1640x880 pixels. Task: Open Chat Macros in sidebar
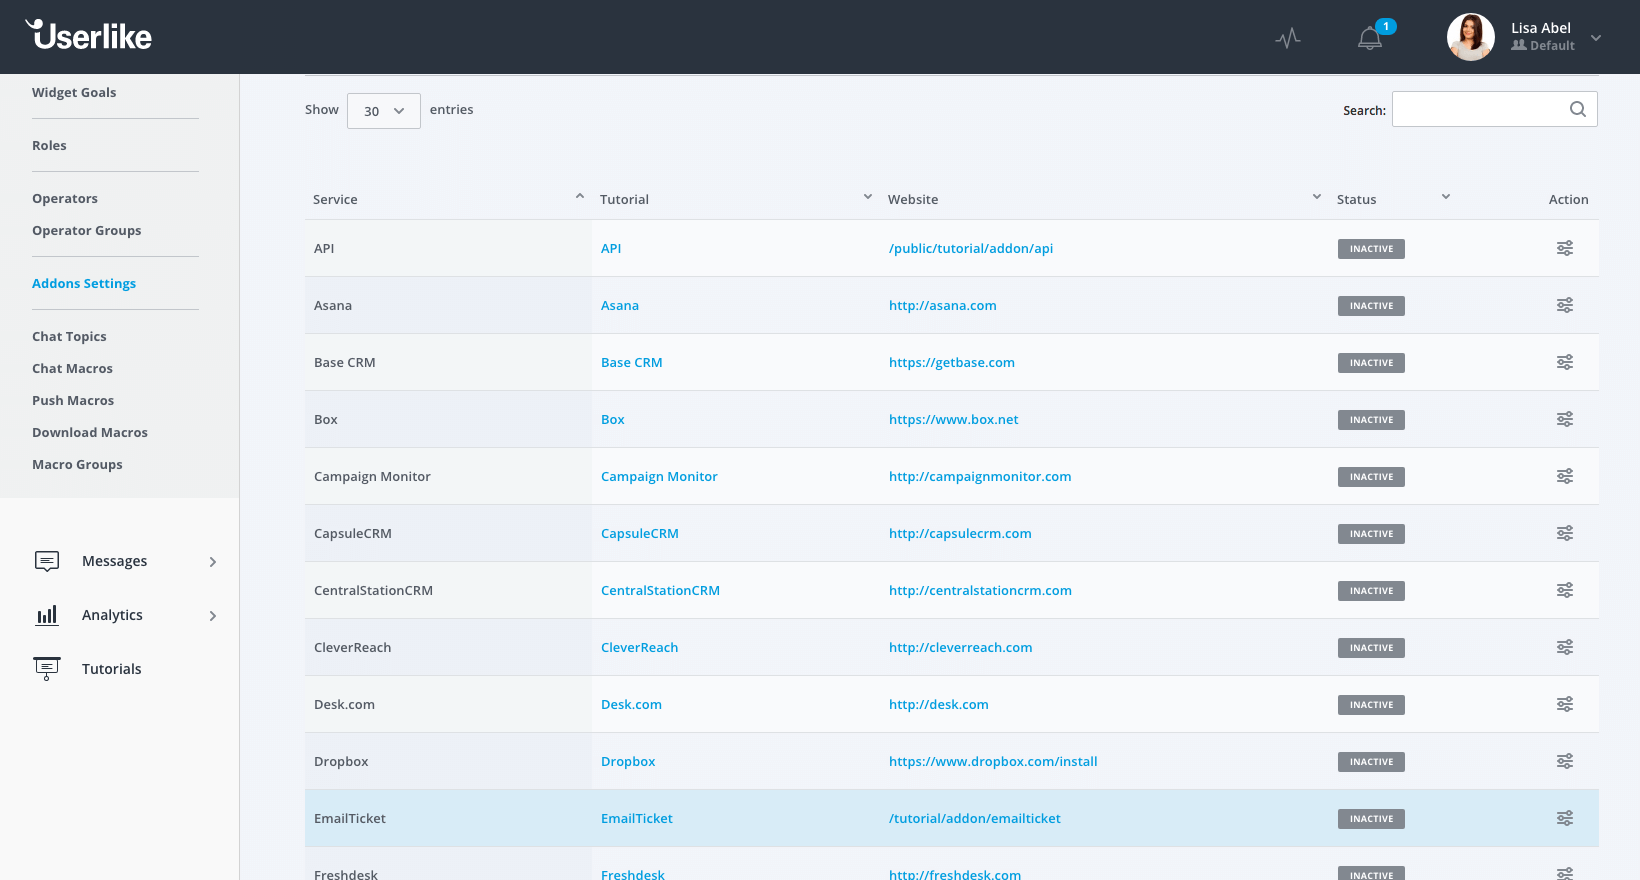point(72,368)
